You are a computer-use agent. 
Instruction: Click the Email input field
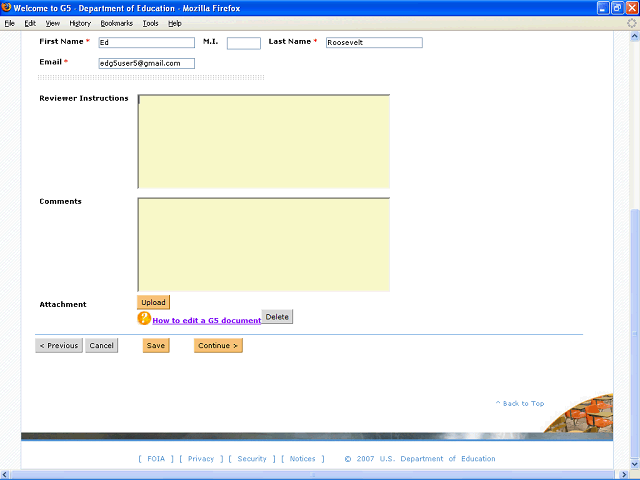pos(147,63)
